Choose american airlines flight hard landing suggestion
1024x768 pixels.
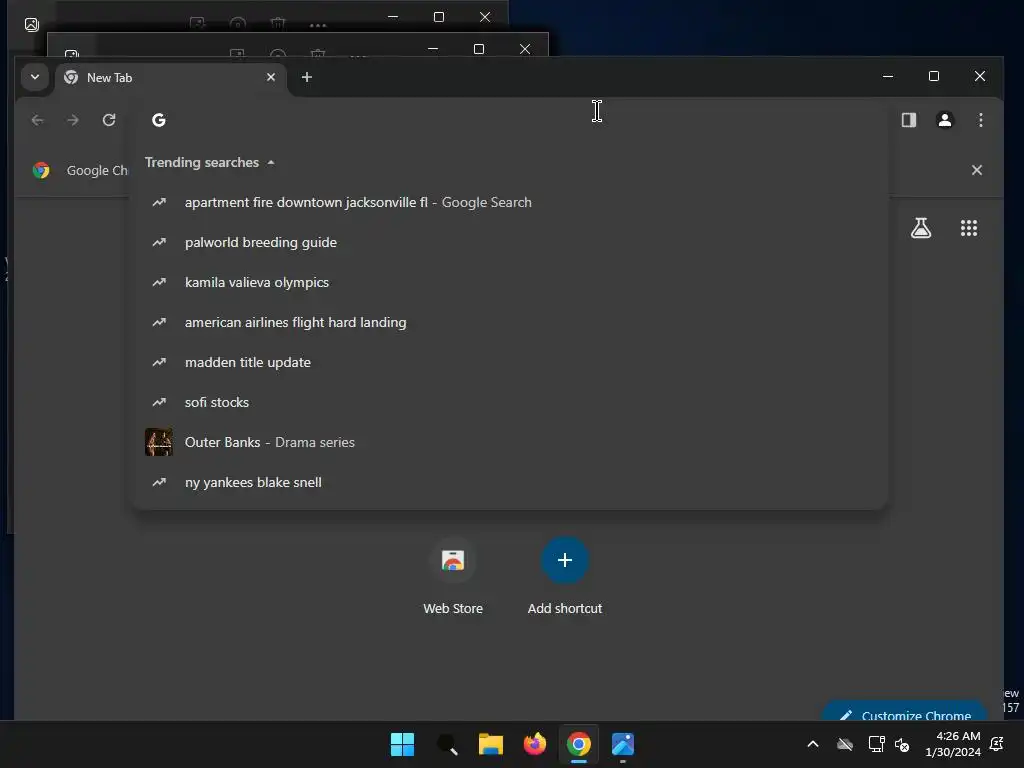511,322
